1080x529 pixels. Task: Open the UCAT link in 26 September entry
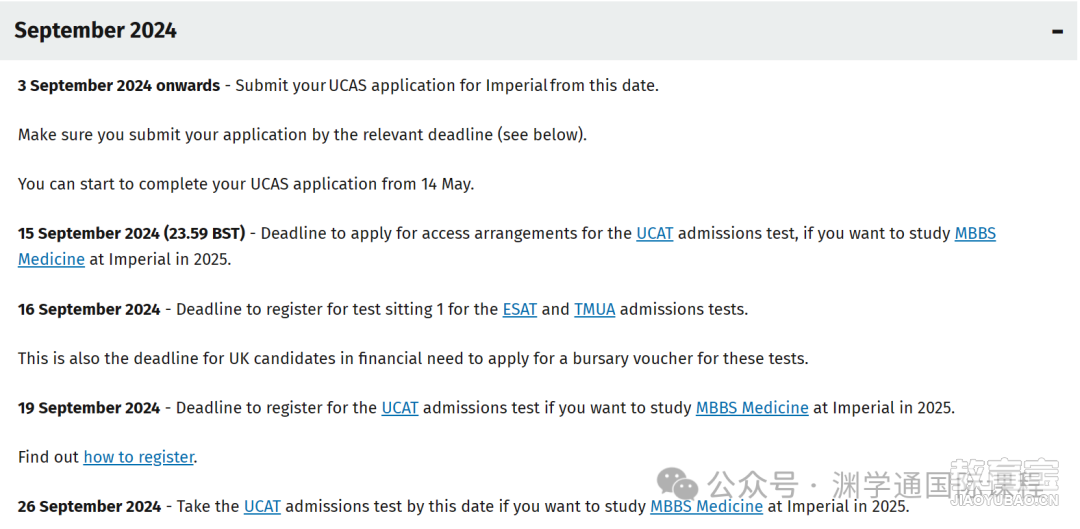(x=262, y=506)
